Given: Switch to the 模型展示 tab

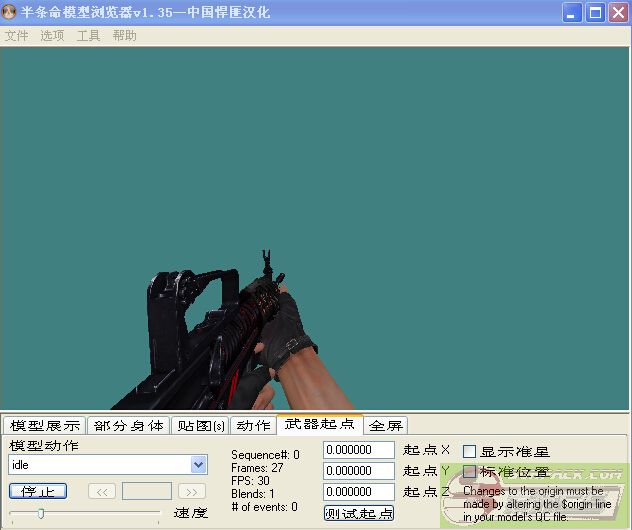Looking at the screenshot, I should 44,426.
